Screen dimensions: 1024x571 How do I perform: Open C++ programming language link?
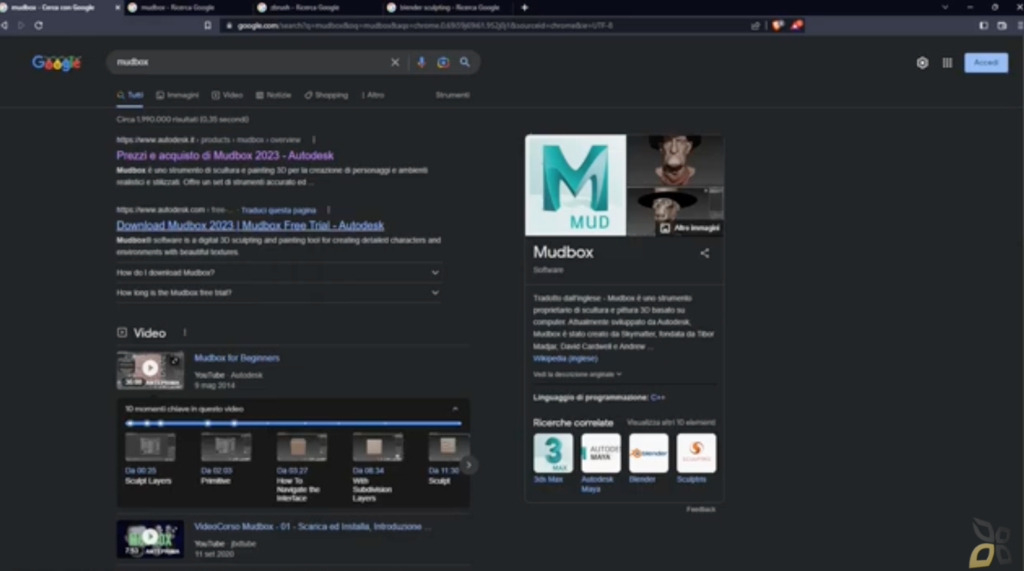(x=658, y=397)
